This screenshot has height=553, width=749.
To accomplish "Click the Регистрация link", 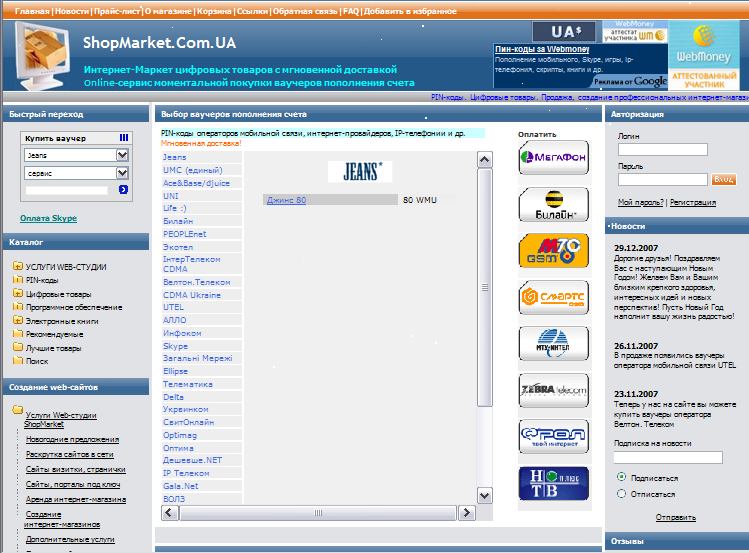I will (x=692, y=202).
